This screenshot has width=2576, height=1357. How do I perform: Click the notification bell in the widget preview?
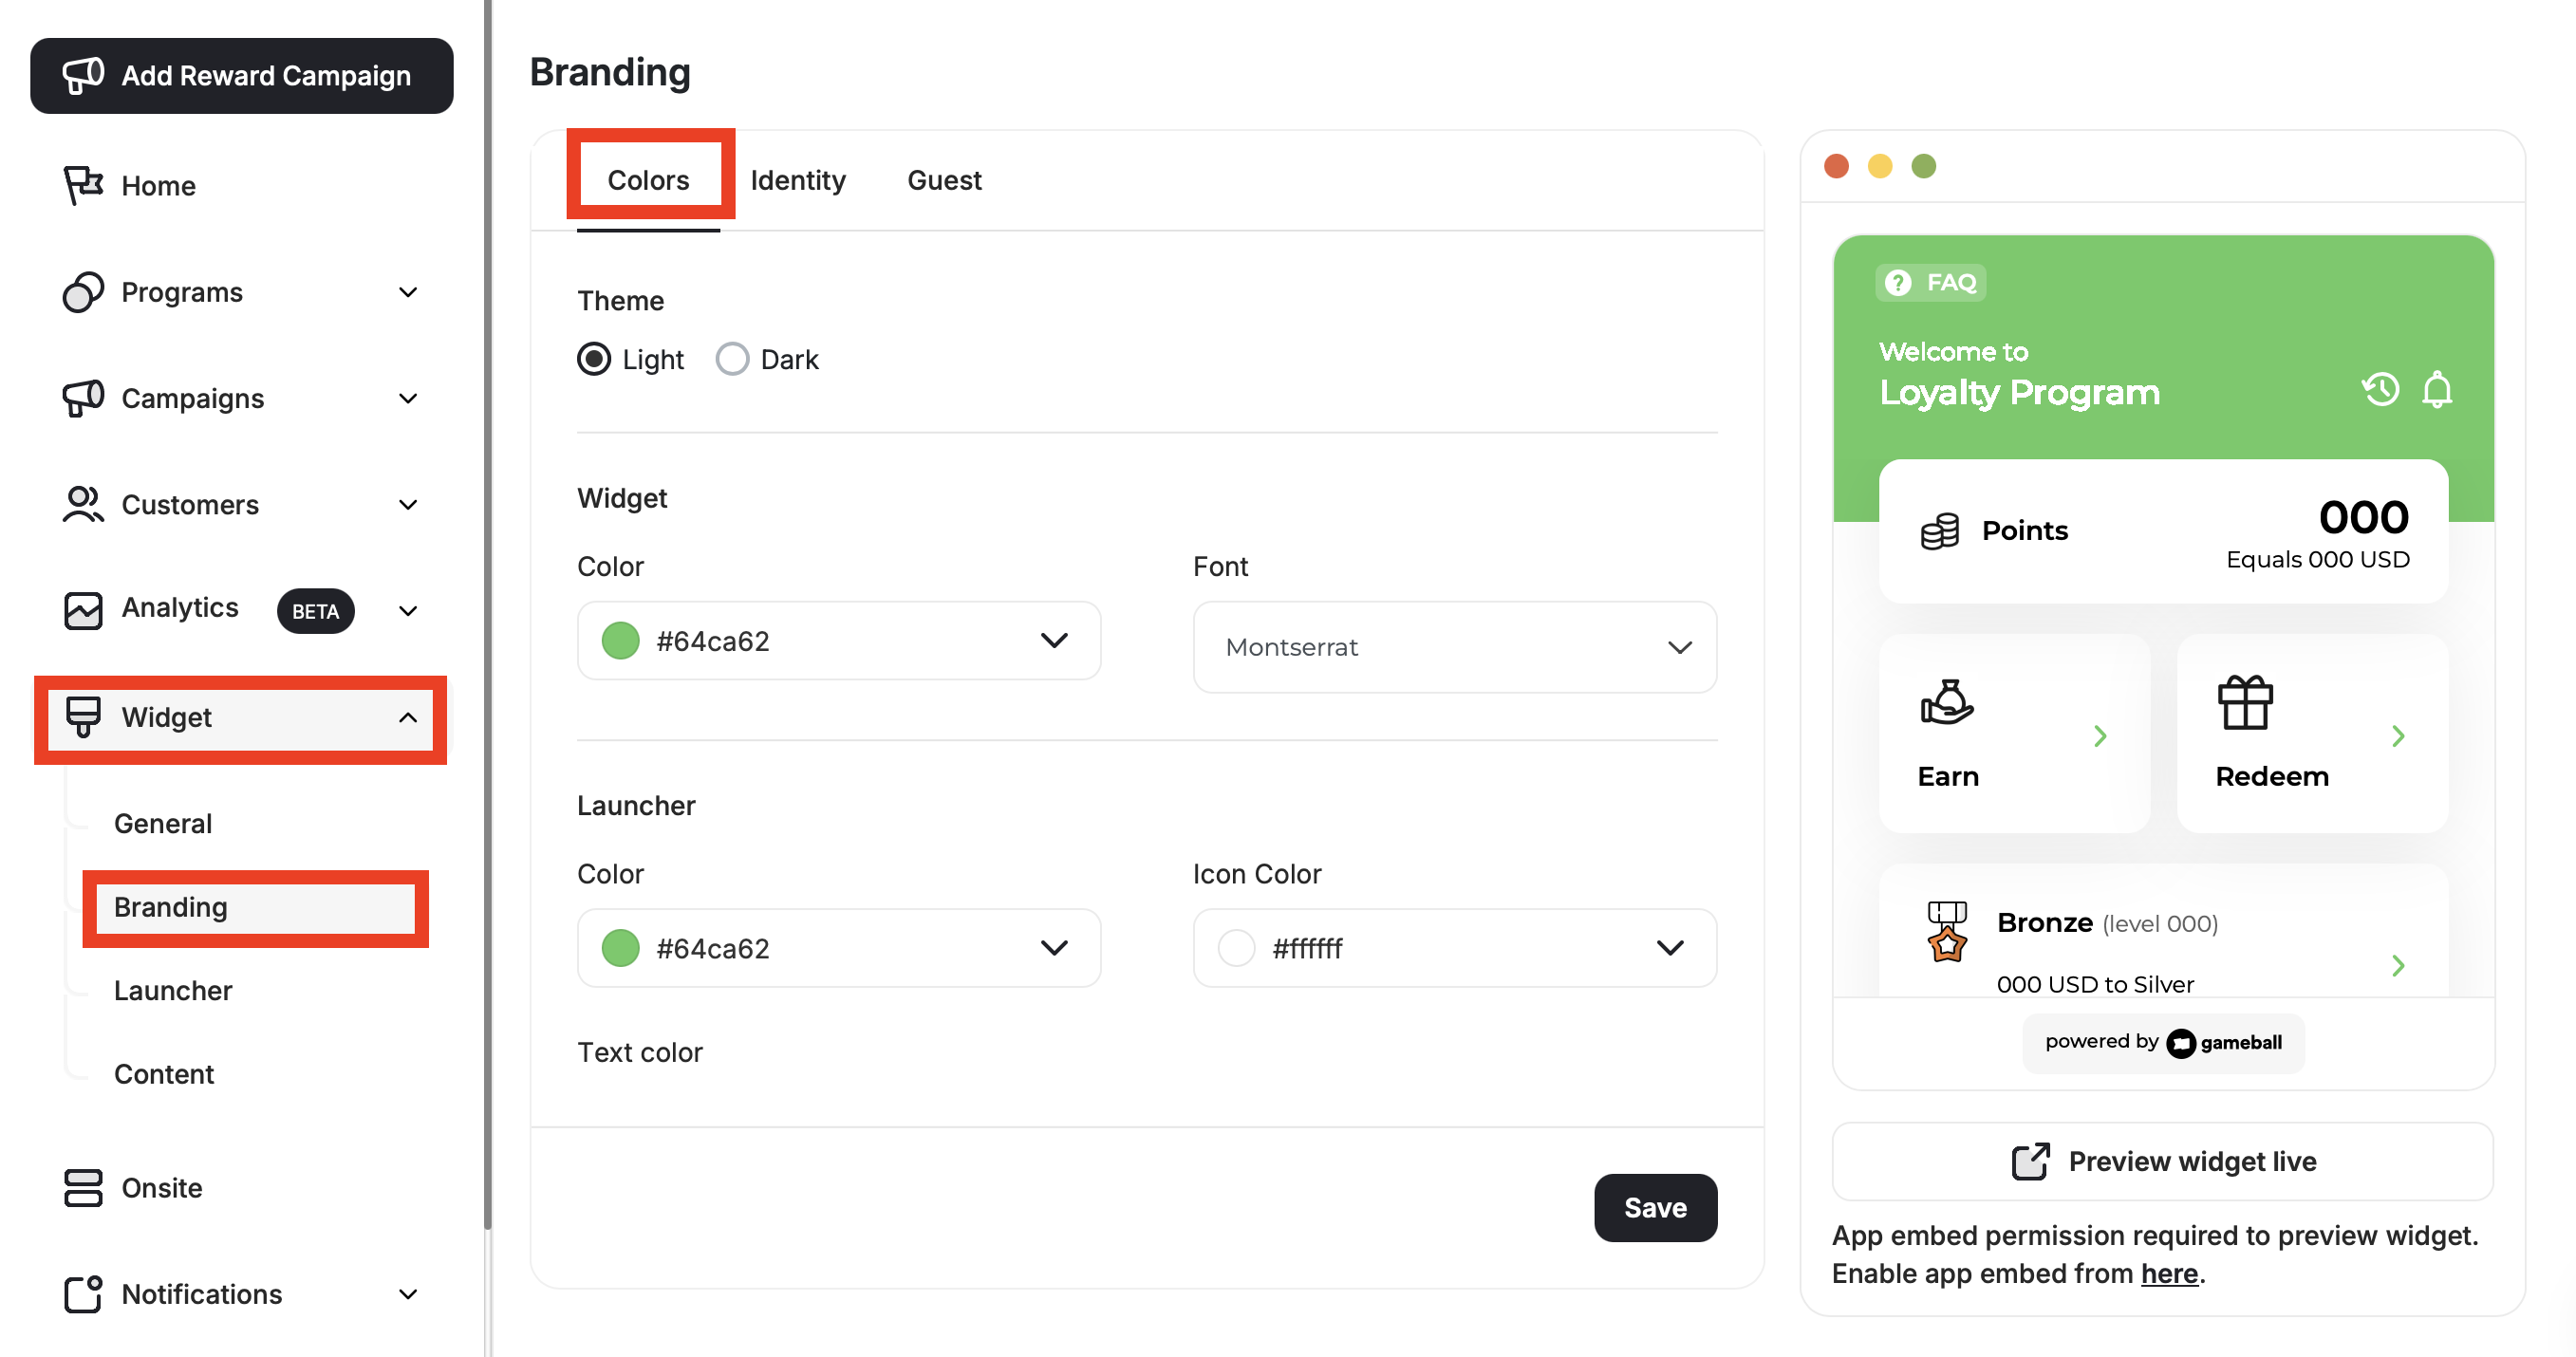2438,389
